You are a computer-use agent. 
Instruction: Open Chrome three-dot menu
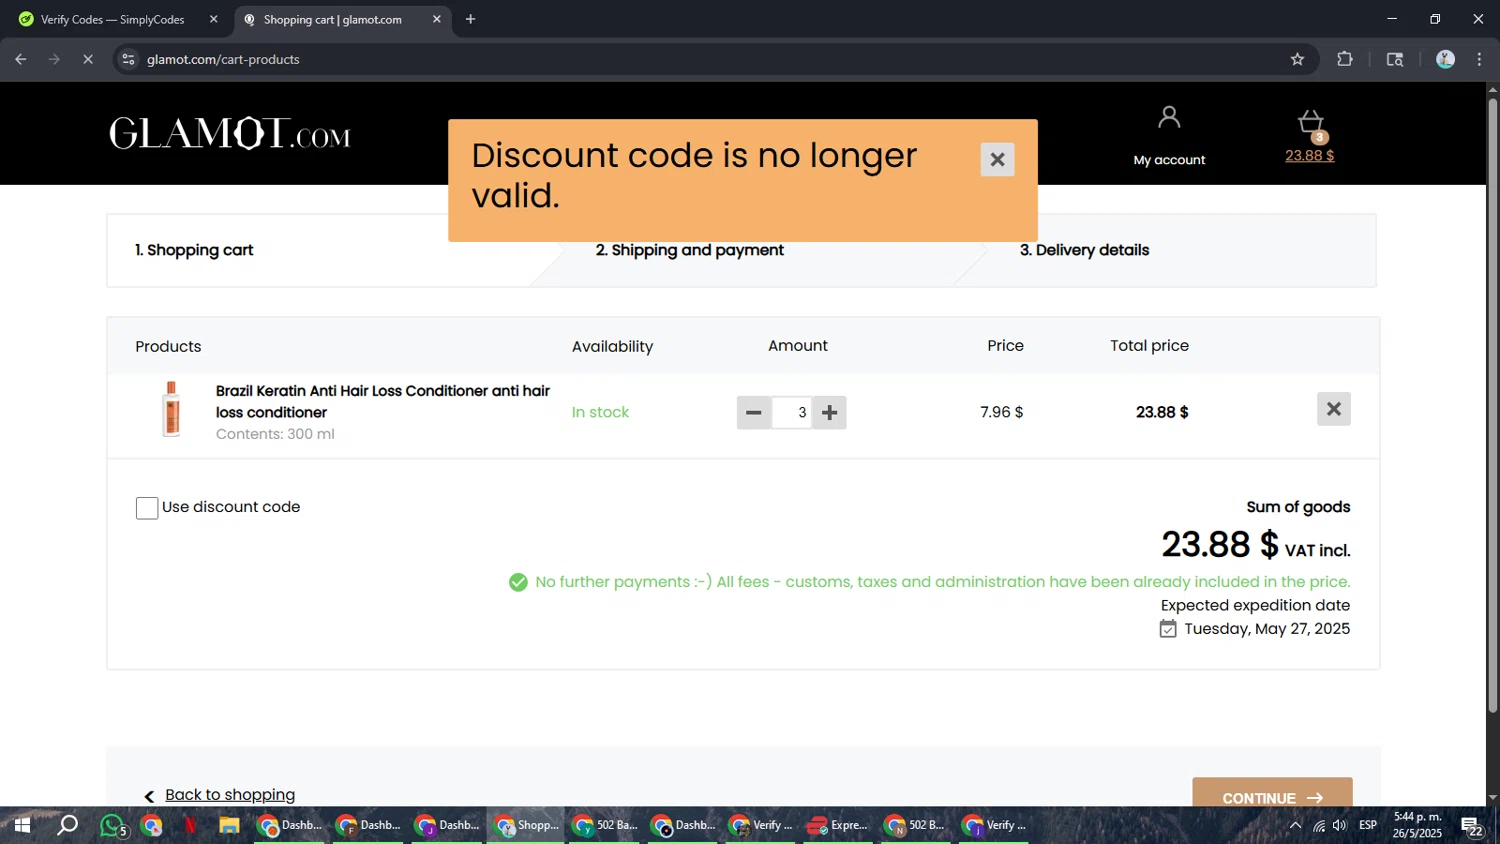1480,59
